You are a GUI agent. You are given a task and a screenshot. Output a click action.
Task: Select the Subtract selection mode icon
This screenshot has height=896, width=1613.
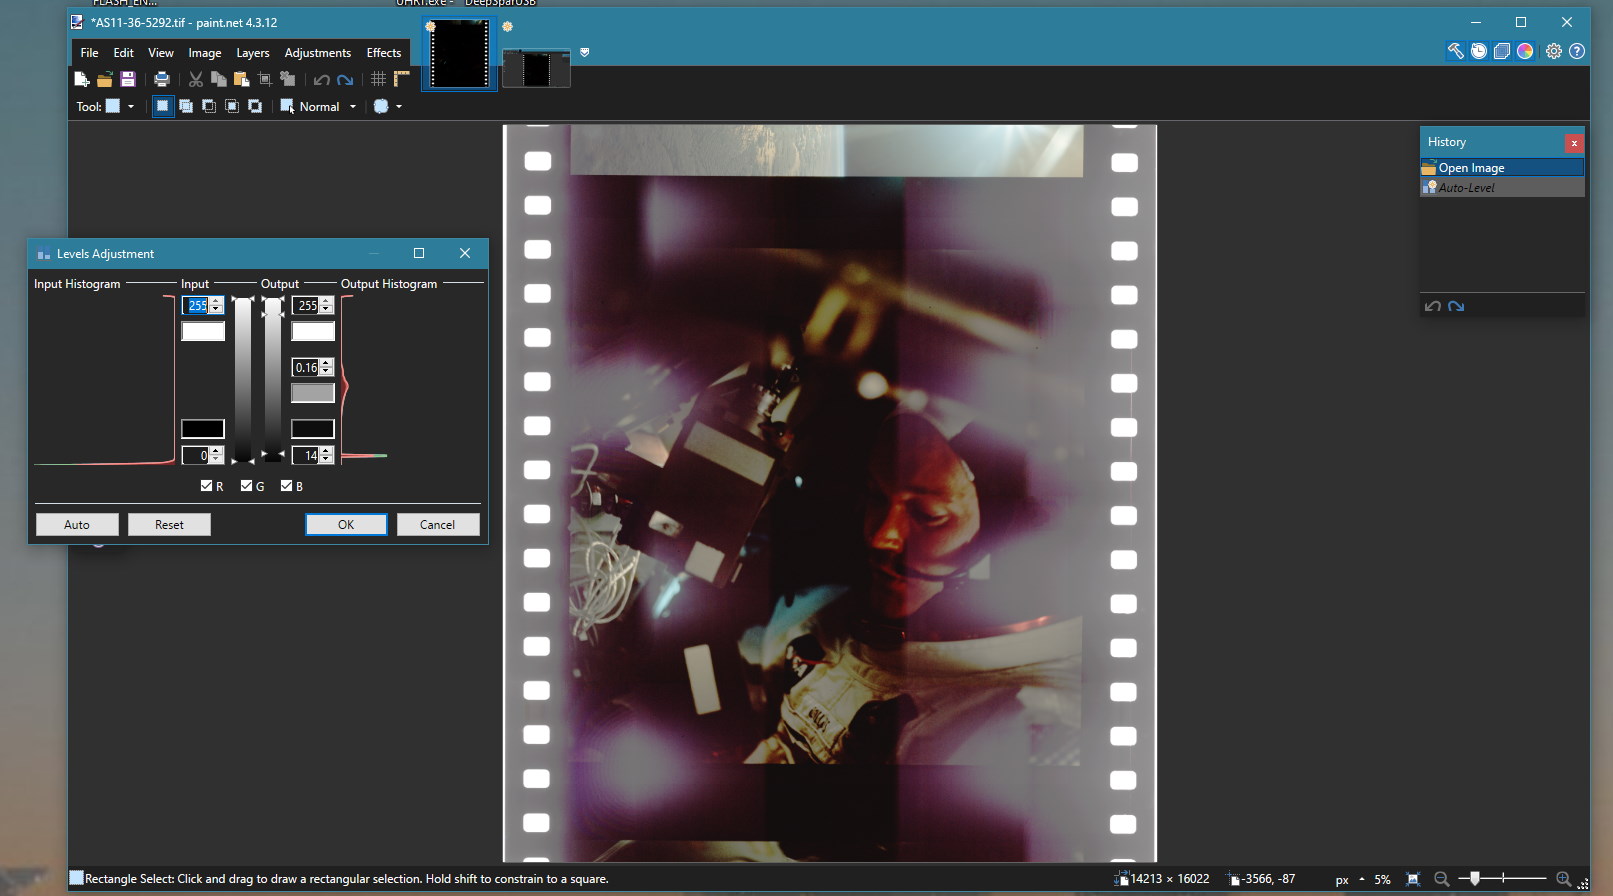tap(209, 106)
